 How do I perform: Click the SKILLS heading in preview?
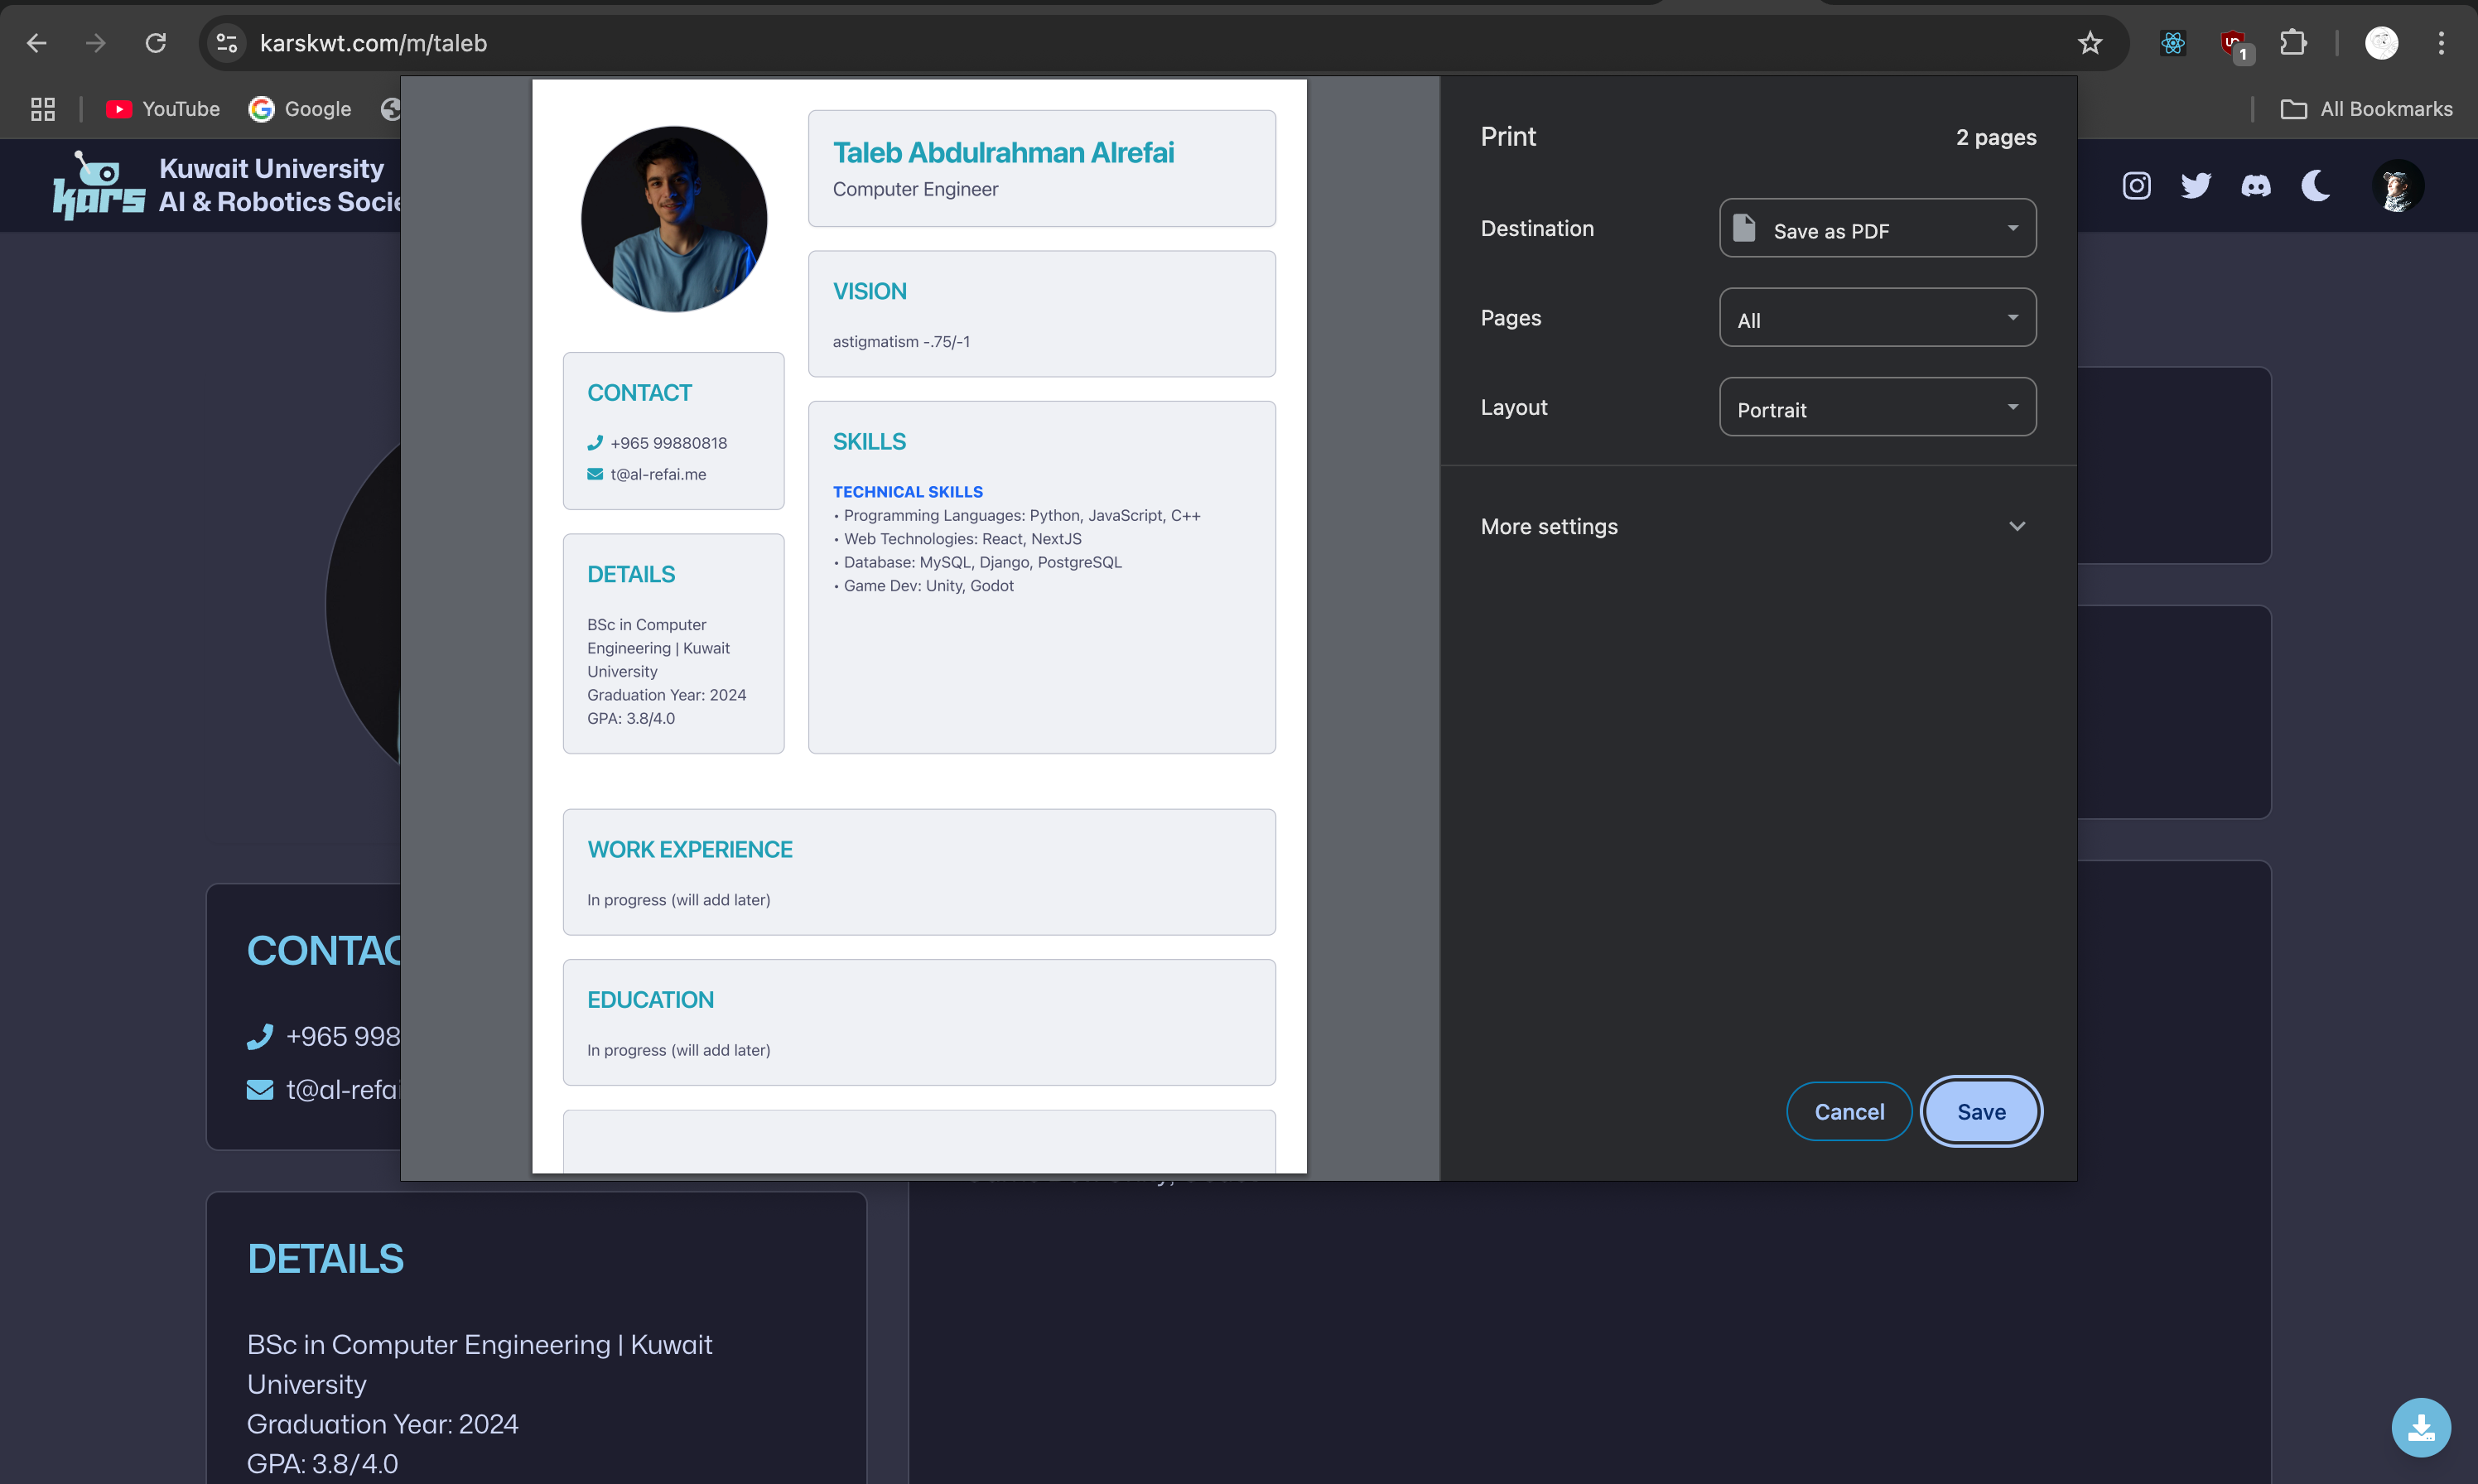point(869,441)
